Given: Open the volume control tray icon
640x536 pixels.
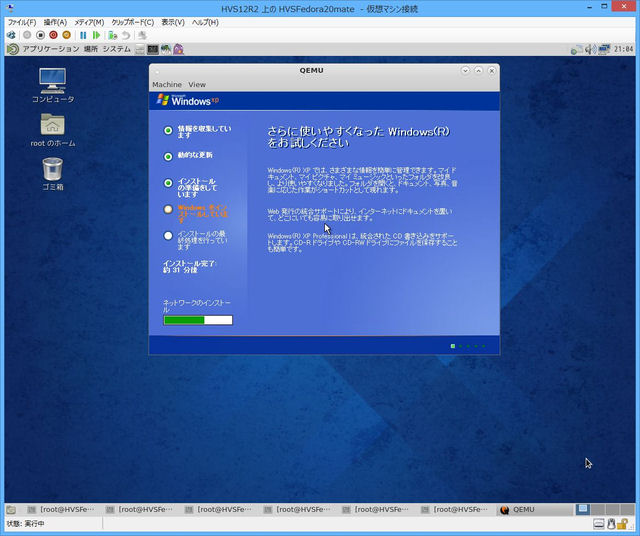Looking at the screenshot, I should tap(590, 49).
